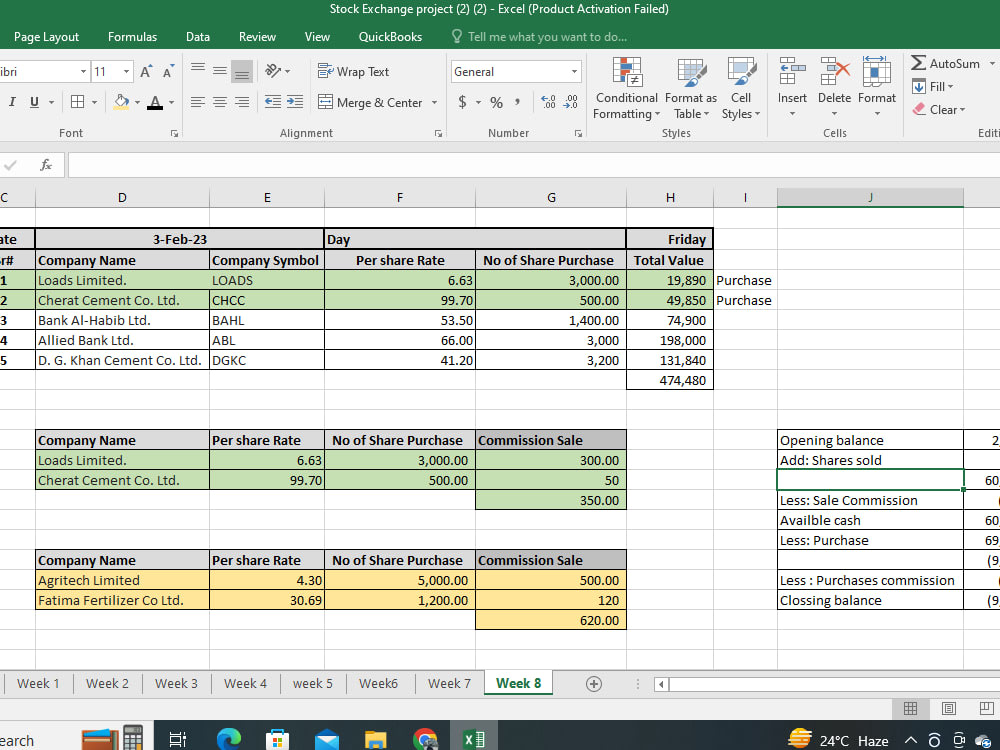
Task: Decrease font size with the small A icon
Action: [x=168, y=71]
